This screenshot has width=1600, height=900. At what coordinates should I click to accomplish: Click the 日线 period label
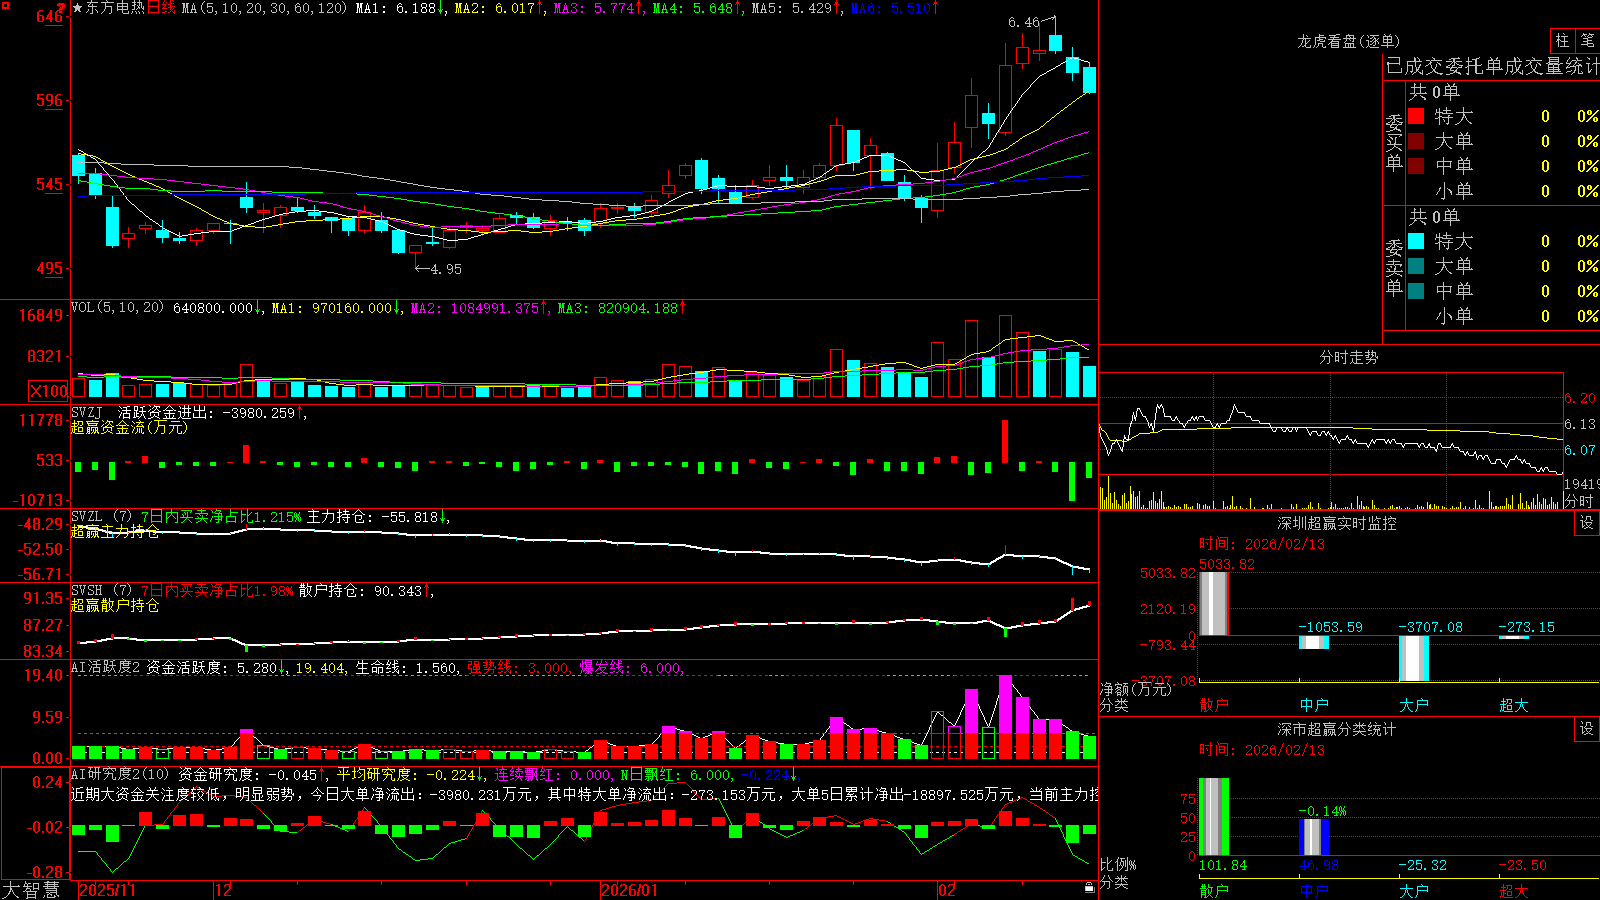161,8
